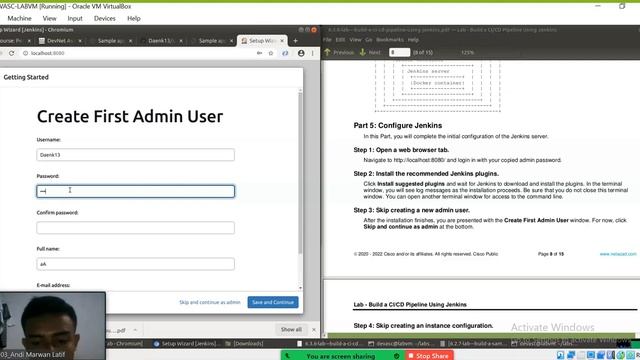
Task: Open the Chromium profile avatar
Action: click(301, 53)
